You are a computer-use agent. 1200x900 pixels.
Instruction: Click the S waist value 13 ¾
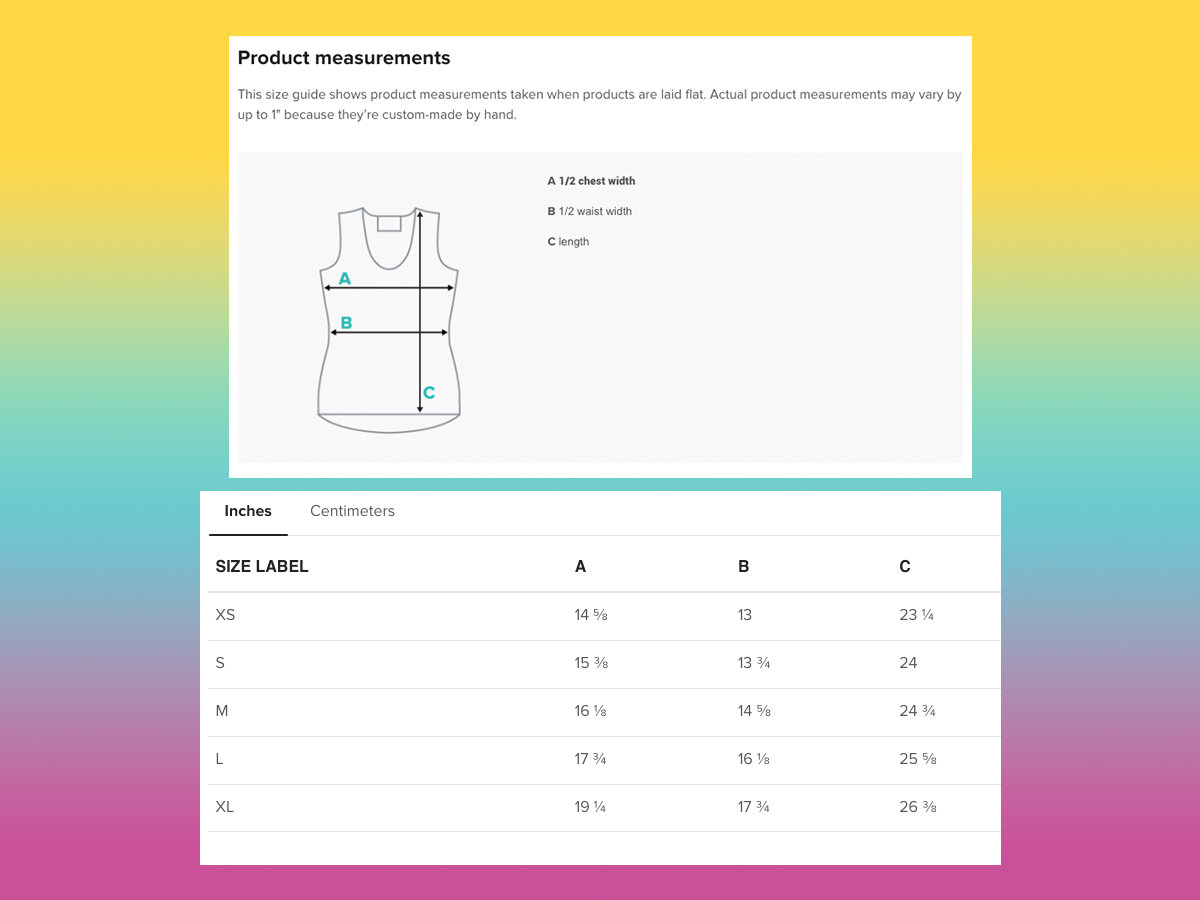[x=754, y=663]
